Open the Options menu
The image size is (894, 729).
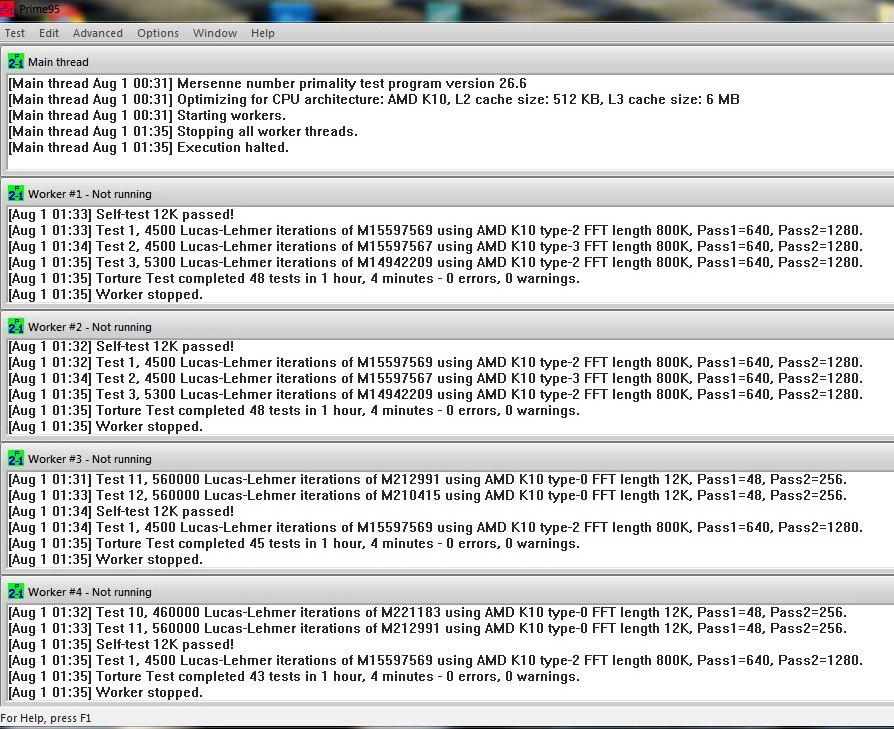pyautogui.click(x=158, y=33)
